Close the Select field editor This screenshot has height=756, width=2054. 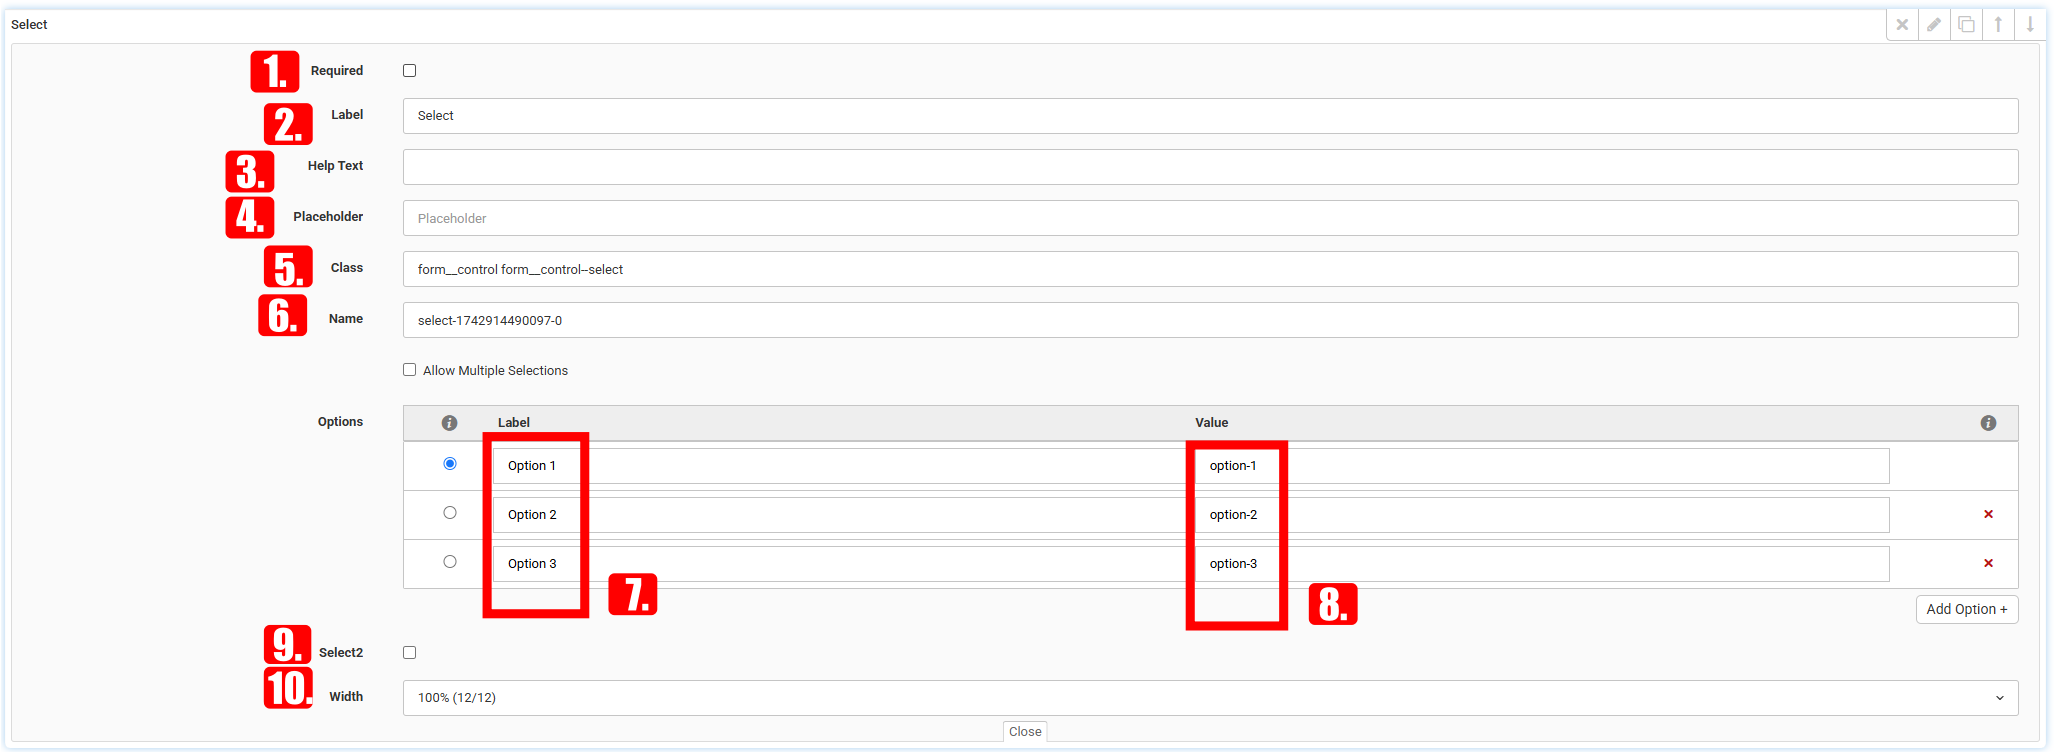point(1025,732)
